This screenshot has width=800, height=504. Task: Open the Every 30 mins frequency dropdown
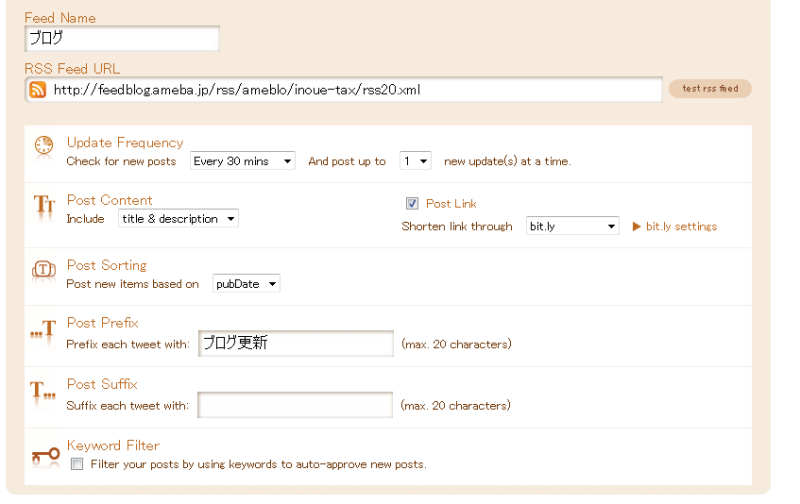[243, 161]
